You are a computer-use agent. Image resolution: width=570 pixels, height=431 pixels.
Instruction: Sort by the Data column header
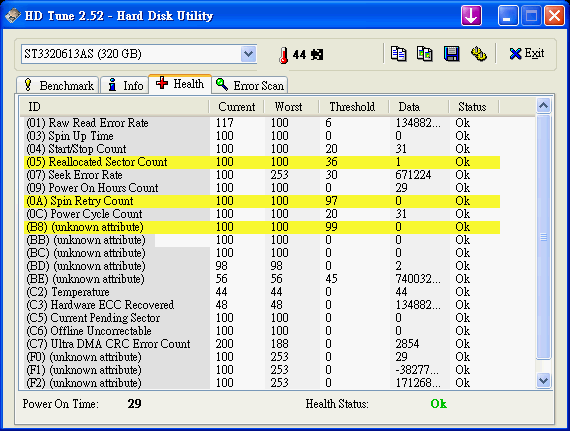pos(419,107)
